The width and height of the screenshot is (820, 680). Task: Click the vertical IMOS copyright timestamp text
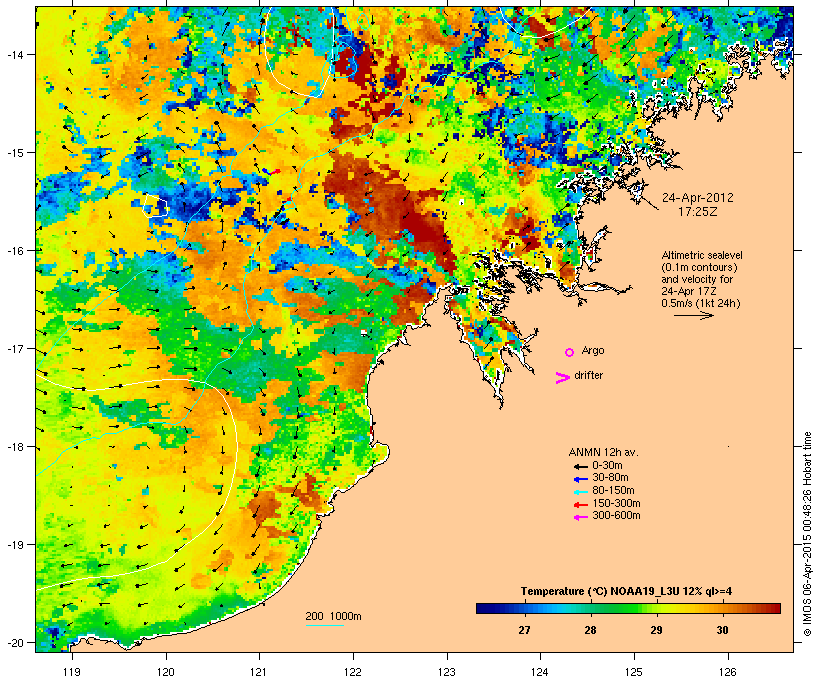807,534
